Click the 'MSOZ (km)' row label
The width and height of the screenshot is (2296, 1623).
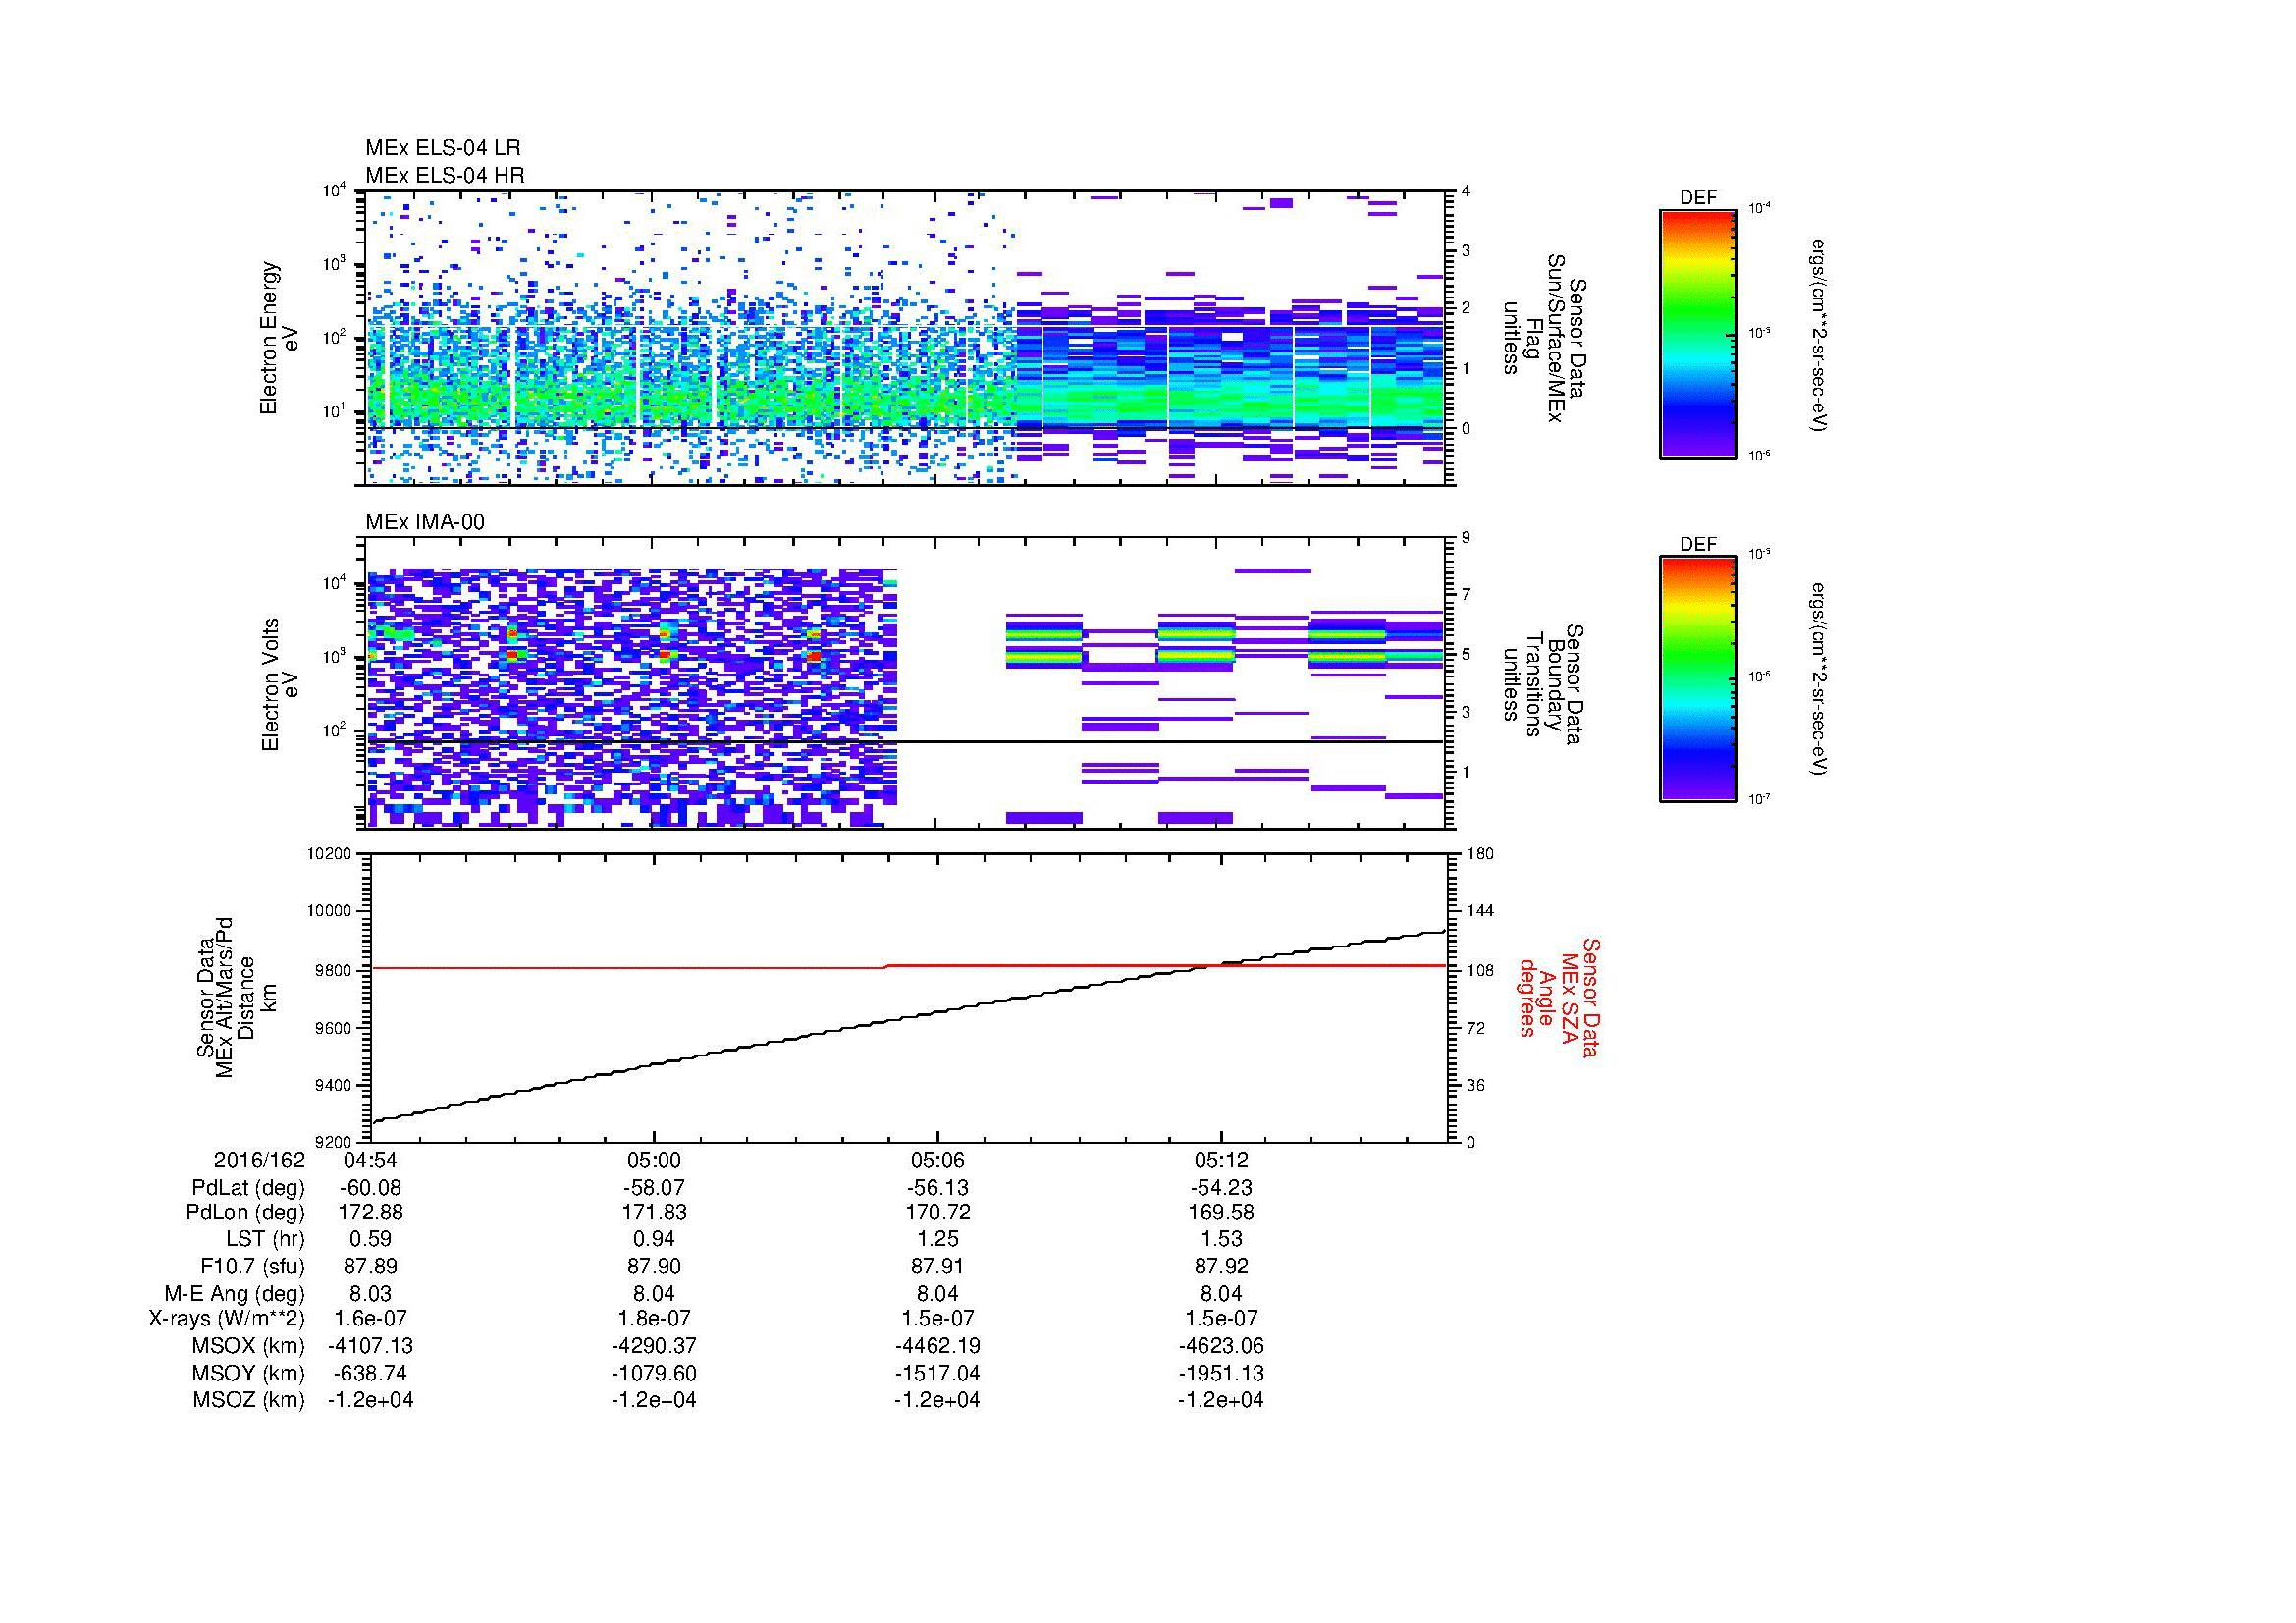[x=249, y=1400]
